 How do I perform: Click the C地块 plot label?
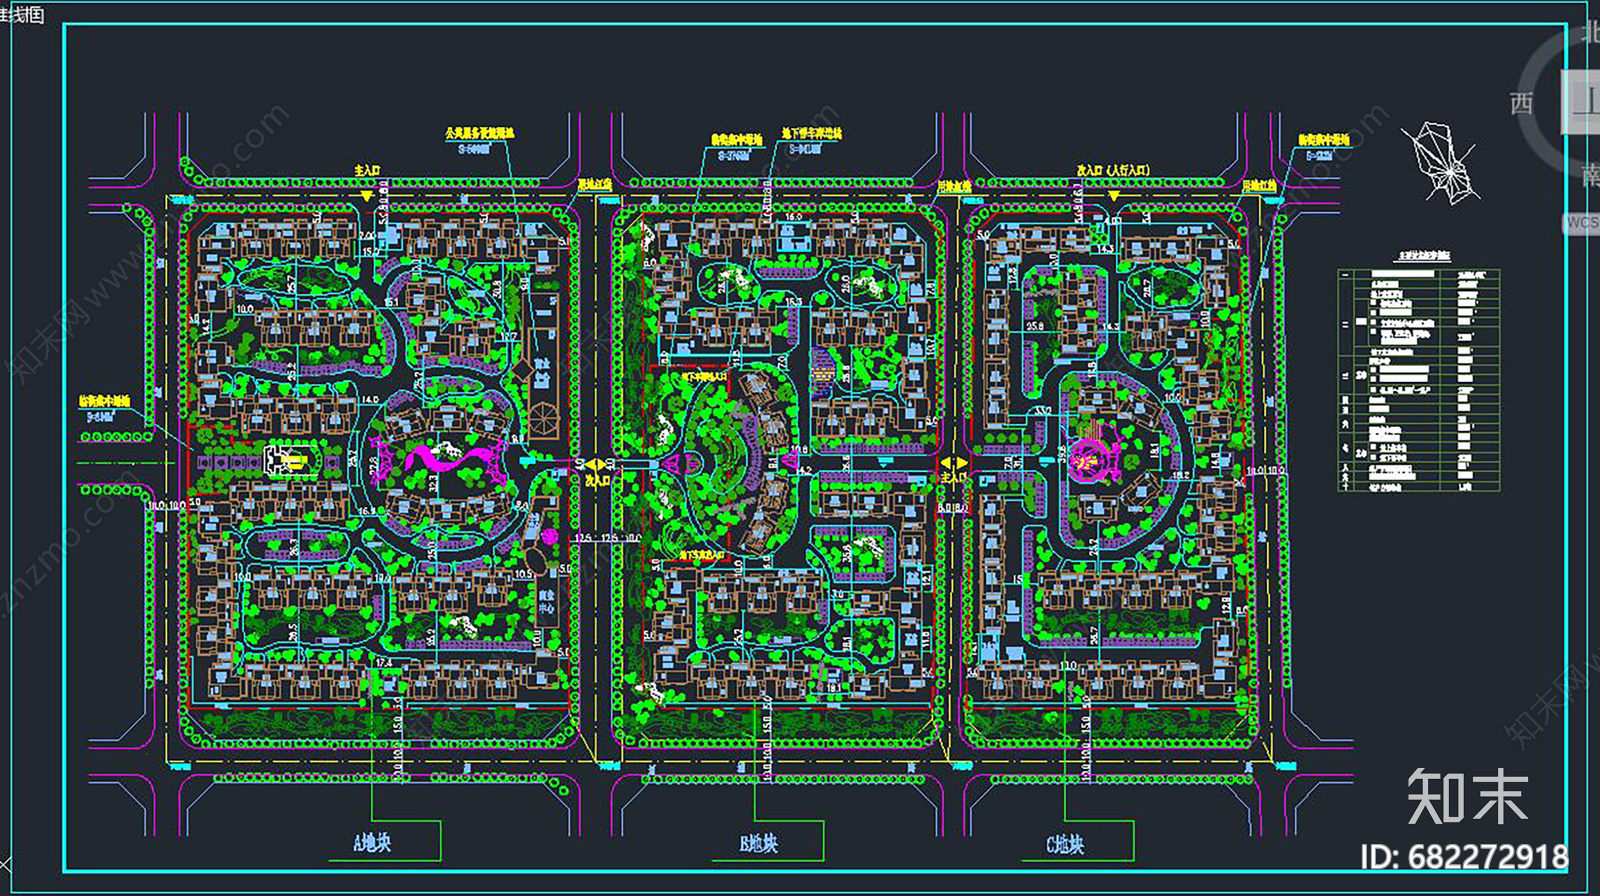[x=1065, y=845]
